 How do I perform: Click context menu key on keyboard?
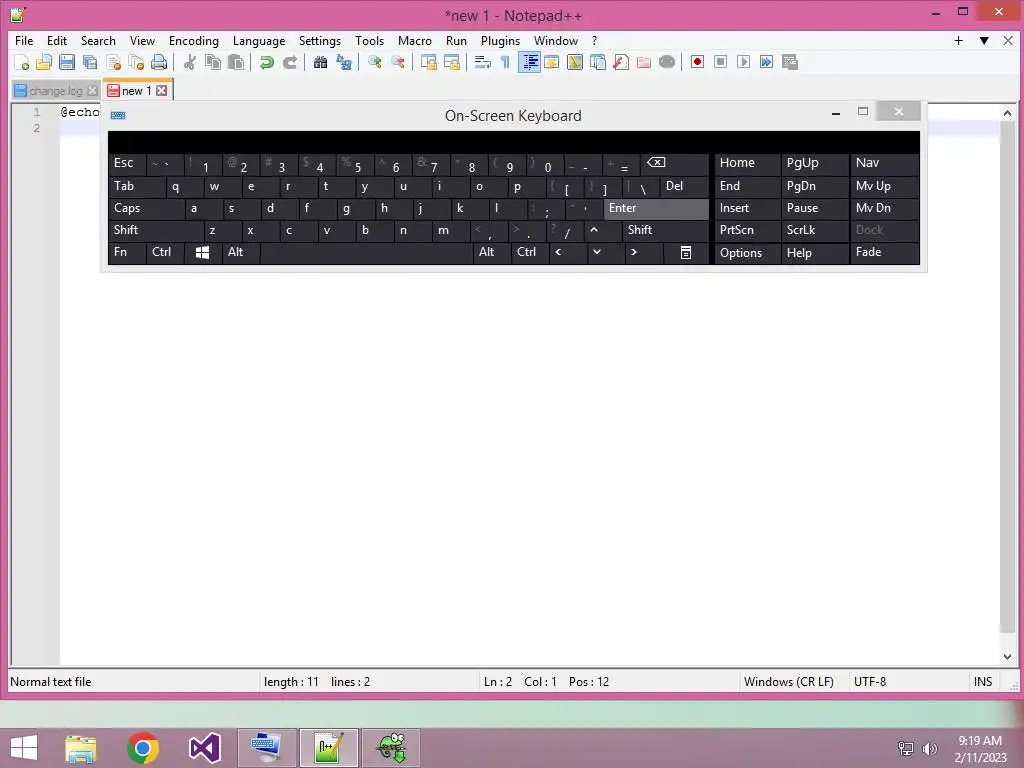coord(686,252)
